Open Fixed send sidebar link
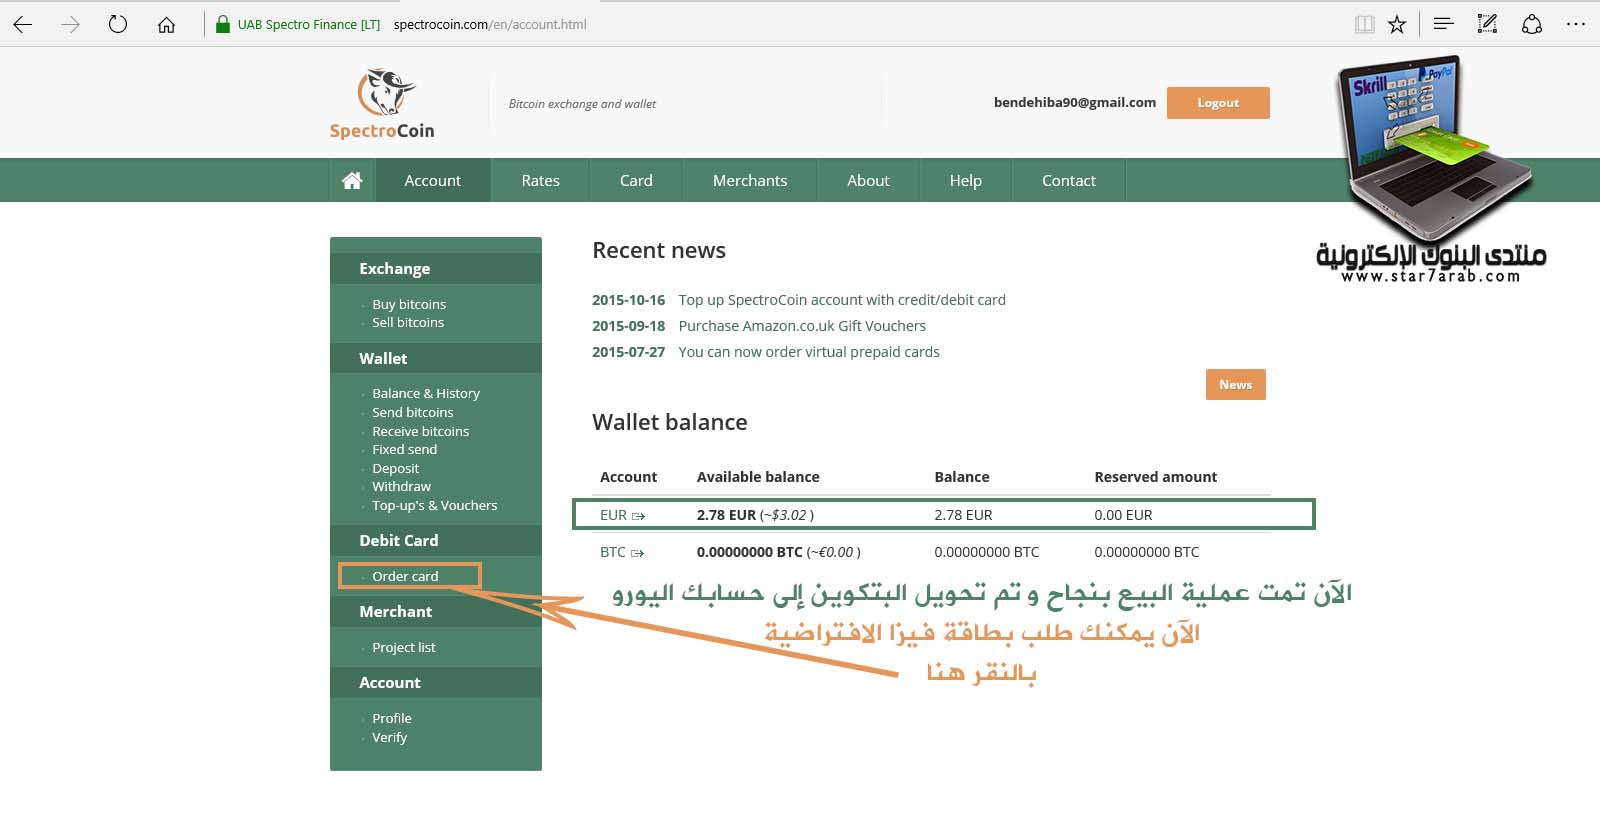Screen dimensions: 1600x828 (404, 449)
